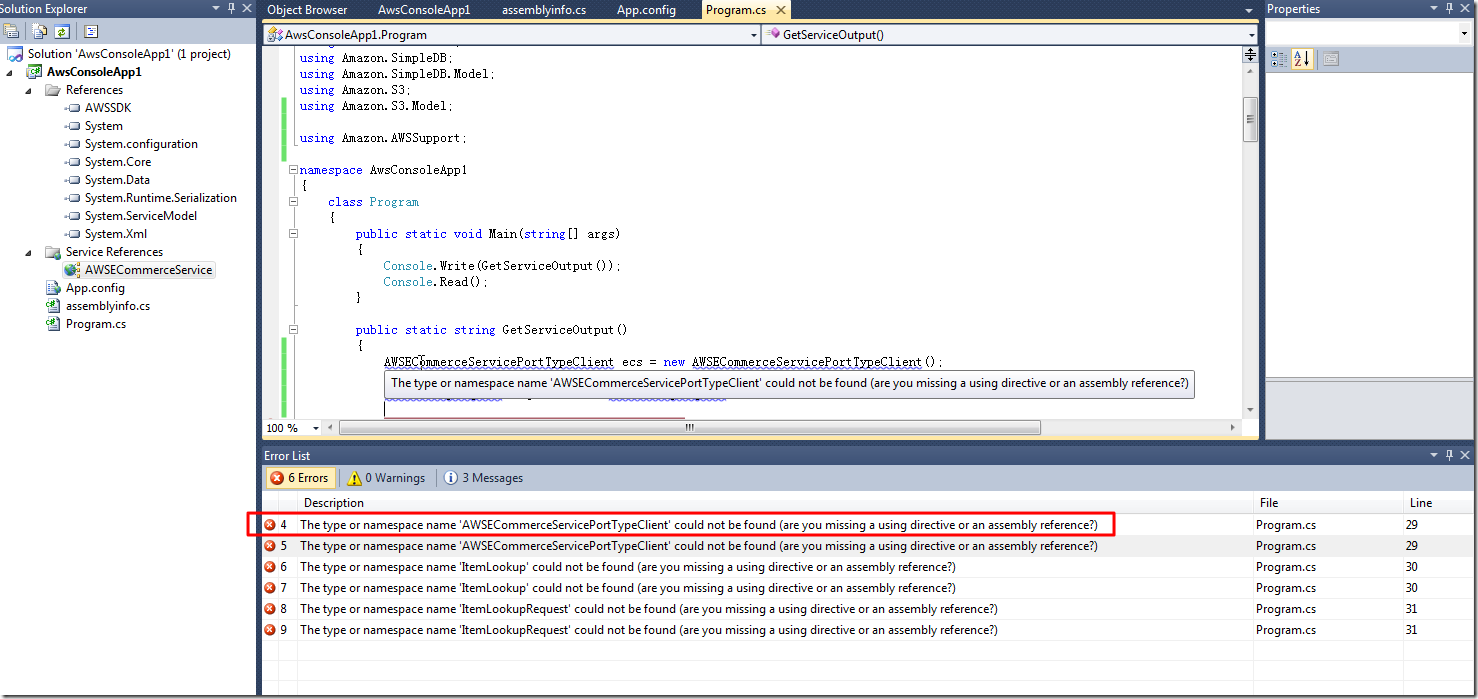Open Properties from the Solution Explorer toolbar
The width and height of the screenshot is (1478, 699).
[x=11, y=32]
